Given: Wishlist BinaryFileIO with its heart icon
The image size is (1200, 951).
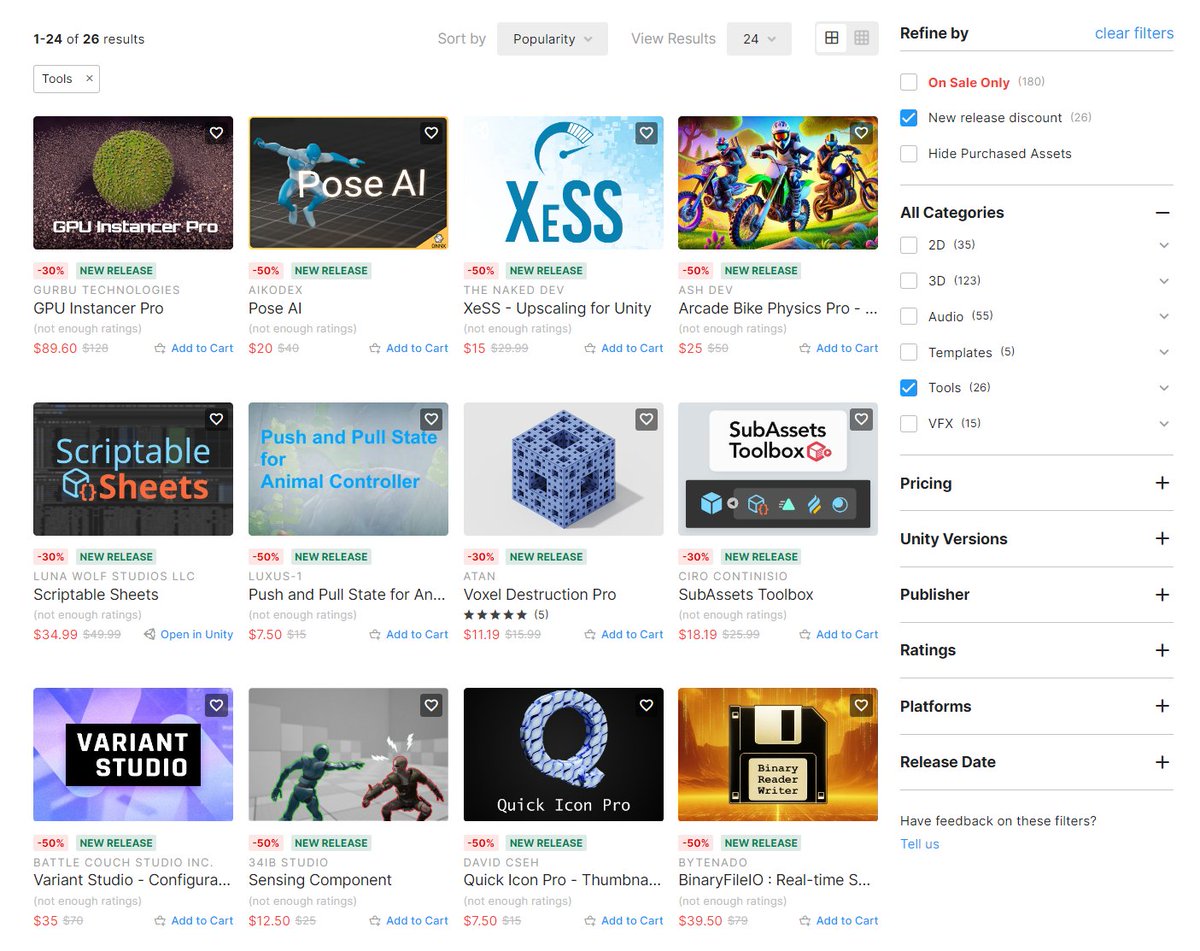Looking at the screenshot, I should click(x=861, y=705).
